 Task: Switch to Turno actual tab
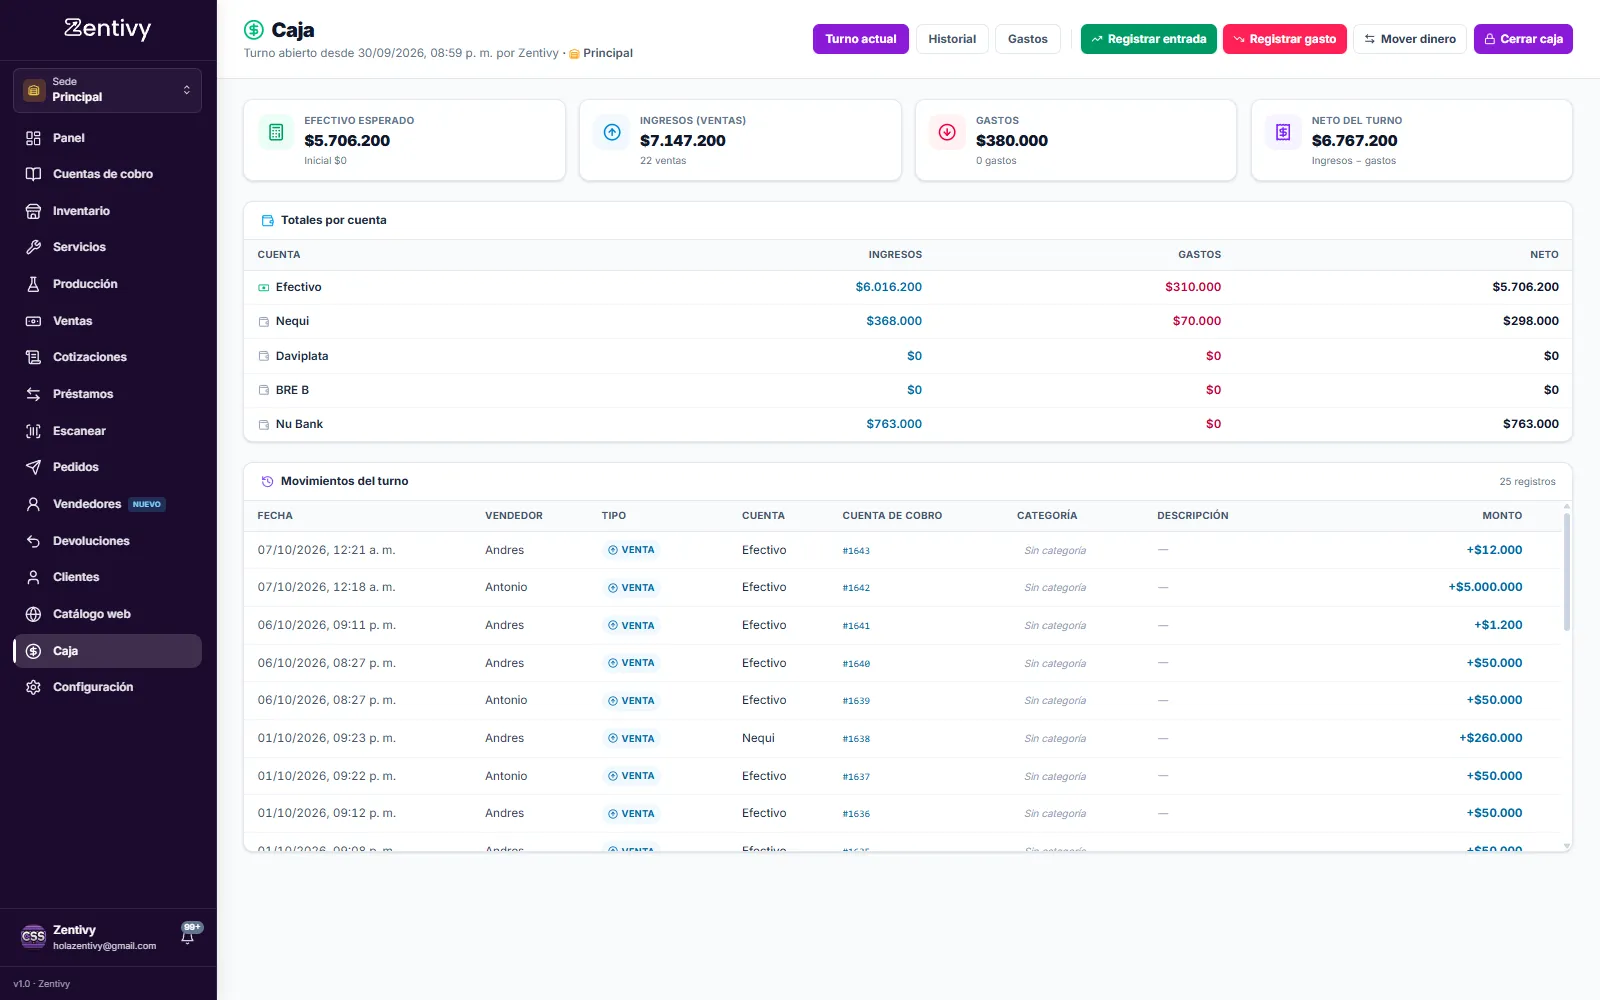pyautogui.click(x=861, y=39)
